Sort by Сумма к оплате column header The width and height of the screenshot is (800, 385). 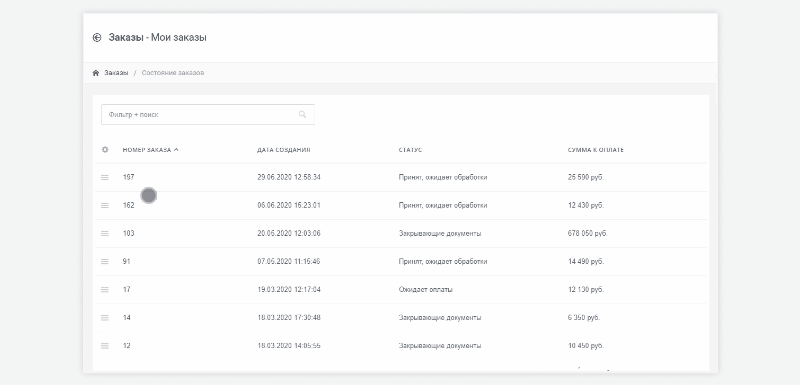point(595,150)
